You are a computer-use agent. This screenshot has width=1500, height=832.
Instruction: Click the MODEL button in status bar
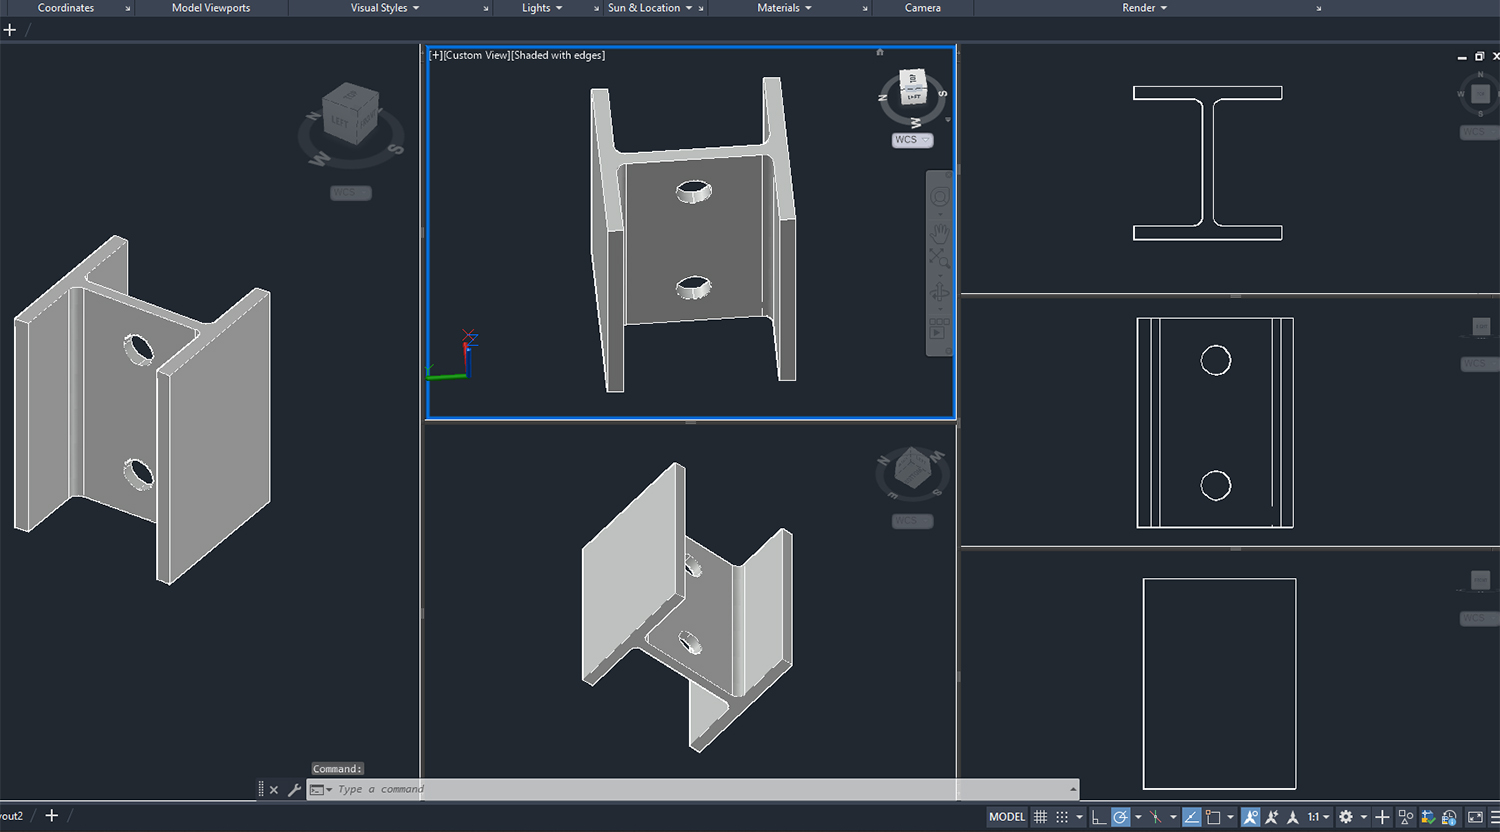1007,817
